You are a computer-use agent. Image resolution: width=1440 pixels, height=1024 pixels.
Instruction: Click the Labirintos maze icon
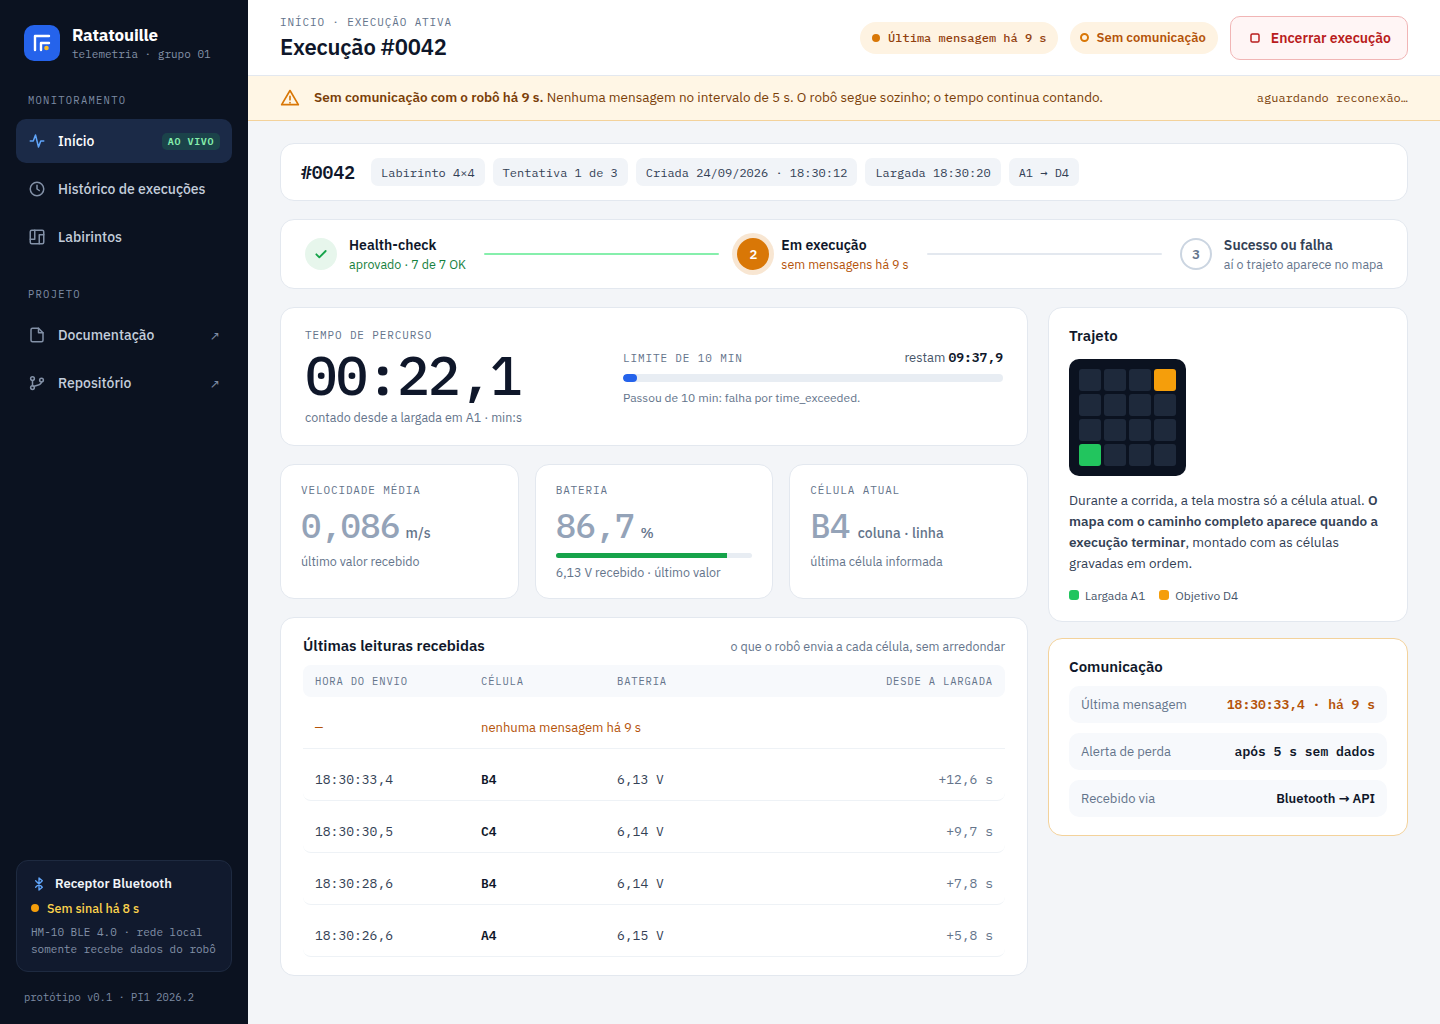[x=37, y=237]
